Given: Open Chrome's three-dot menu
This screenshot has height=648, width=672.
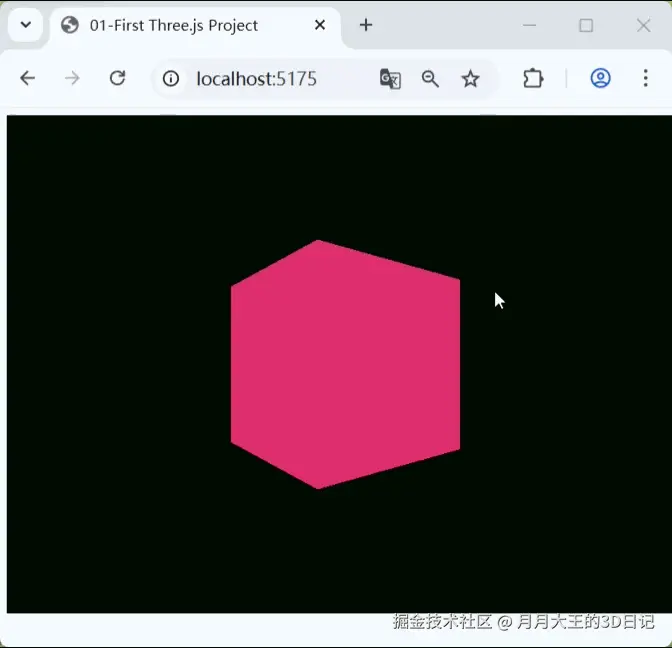Looking at the screenshot, I should [x=645, y=79].
